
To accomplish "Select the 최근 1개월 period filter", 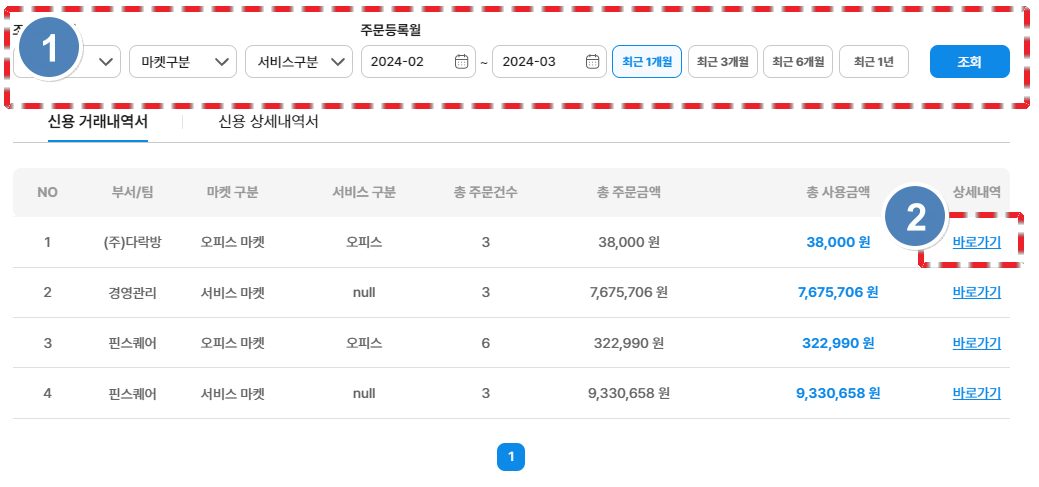I will coord(646,62).
